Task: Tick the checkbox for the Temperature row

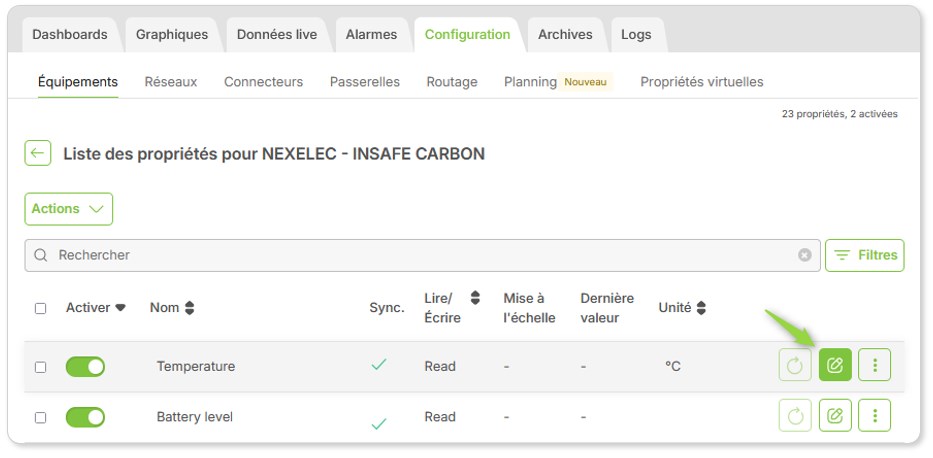Action: tap(40, 367)
